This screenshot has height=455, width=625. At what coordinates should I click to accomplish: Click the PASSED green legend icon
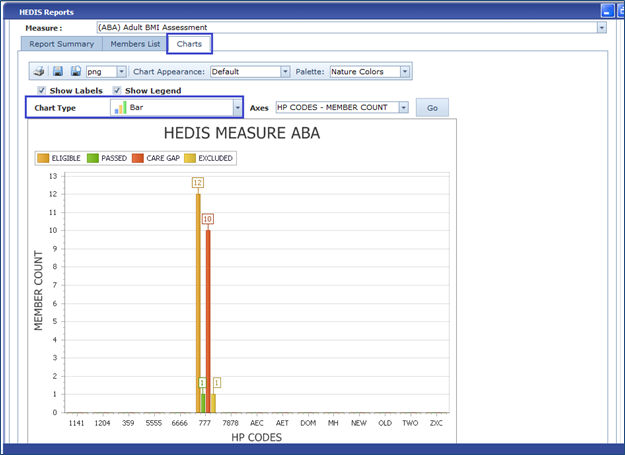[94, 158]
